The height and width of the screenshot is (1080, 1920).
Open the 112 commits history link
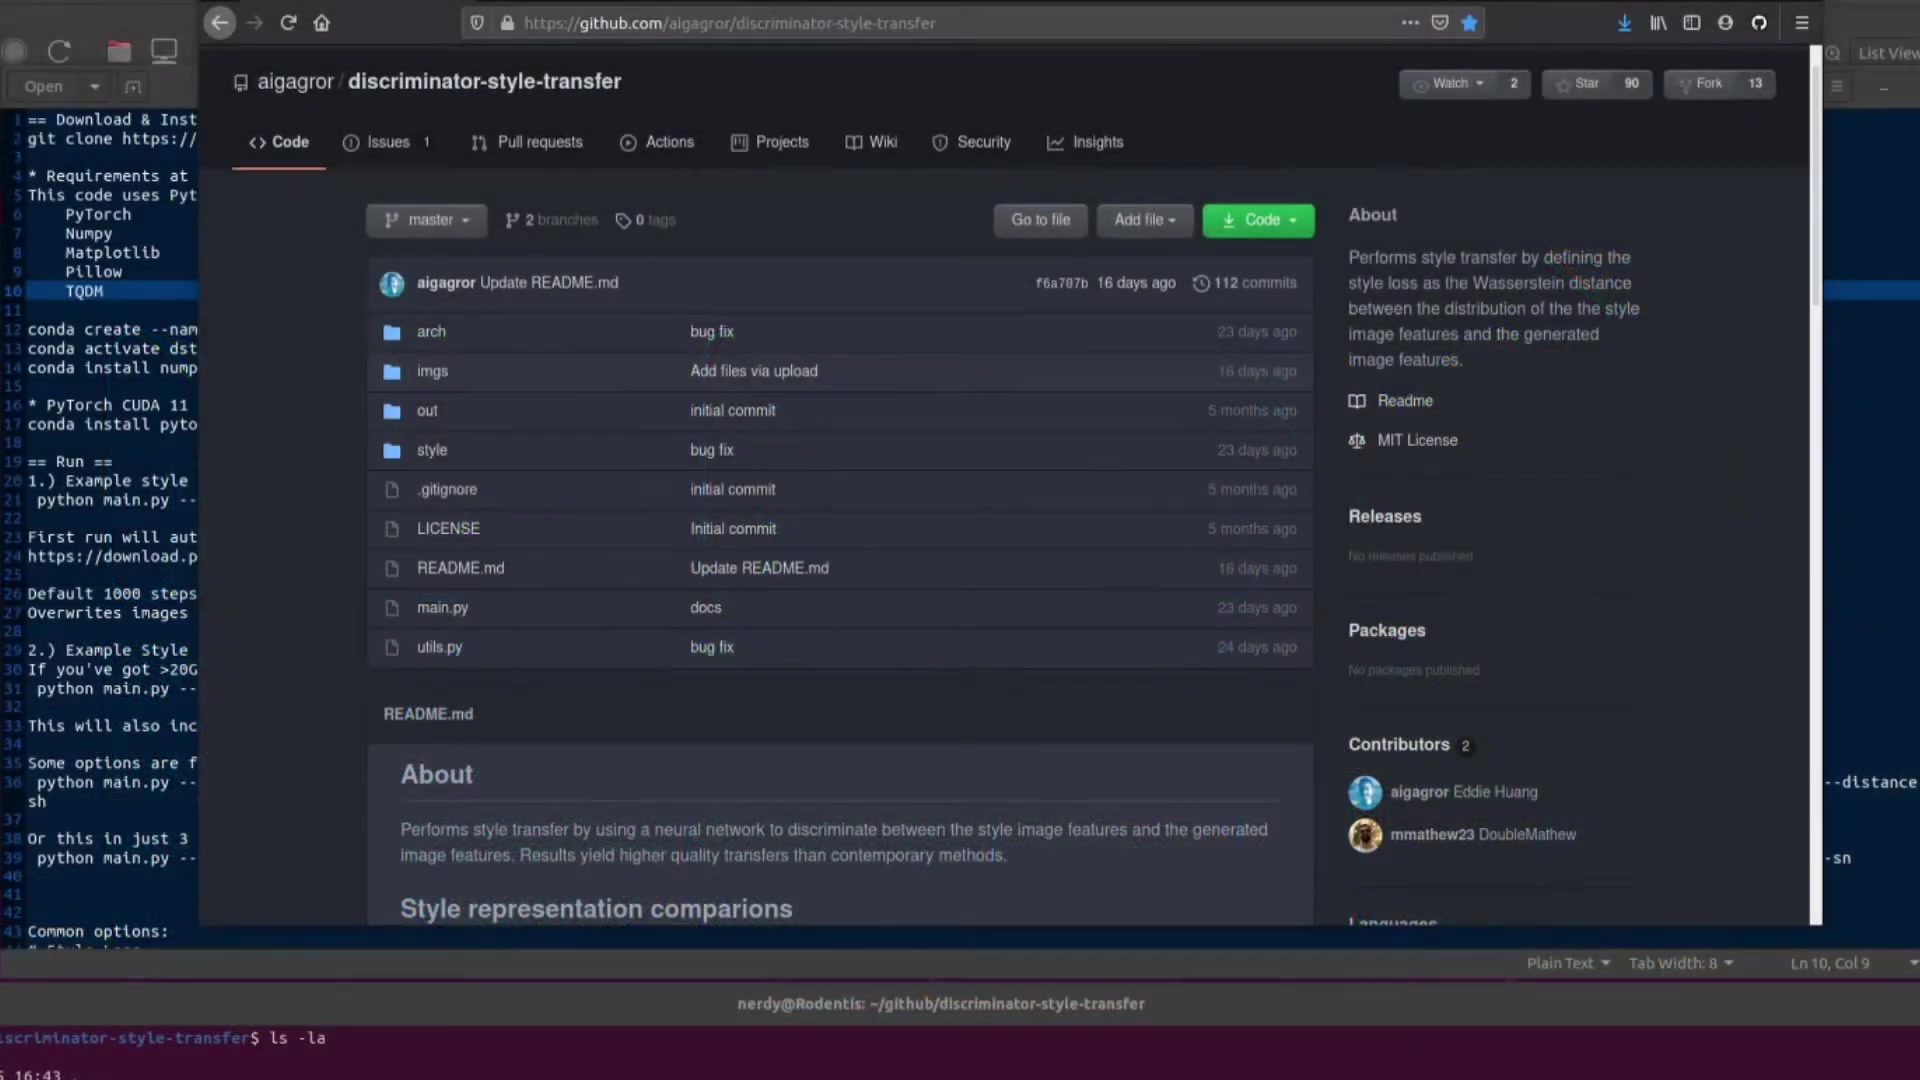[1245, 283]
